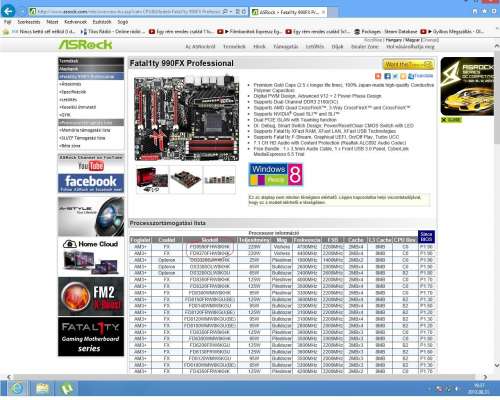The height and width of the screenshot is (400, 500).
Task: Click the yellow Want this button
Action: [408, 64]
